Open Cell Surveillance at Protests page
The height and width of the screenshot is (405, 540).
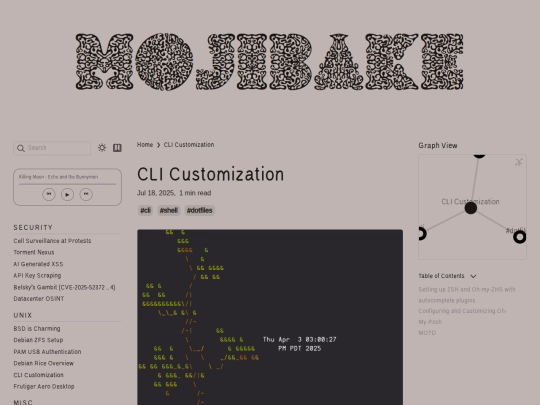(52, 241)
